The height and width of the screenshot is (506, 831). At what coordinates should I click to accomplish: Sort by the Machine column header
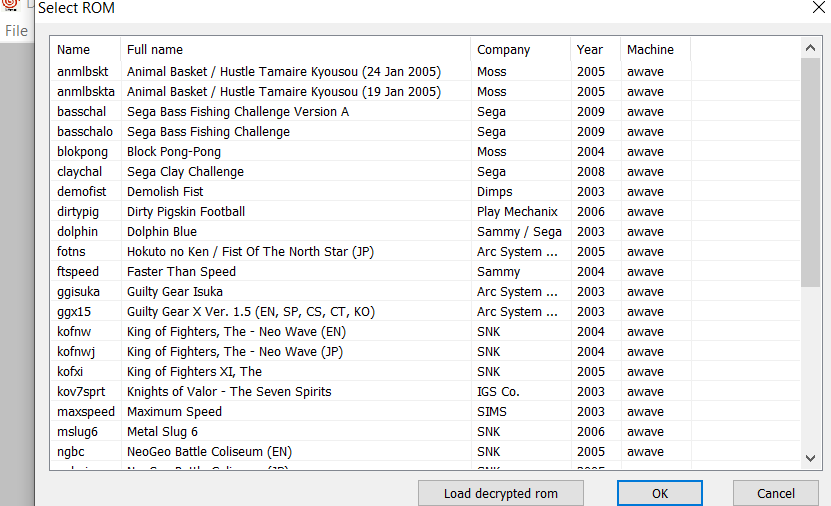point(656,49)
